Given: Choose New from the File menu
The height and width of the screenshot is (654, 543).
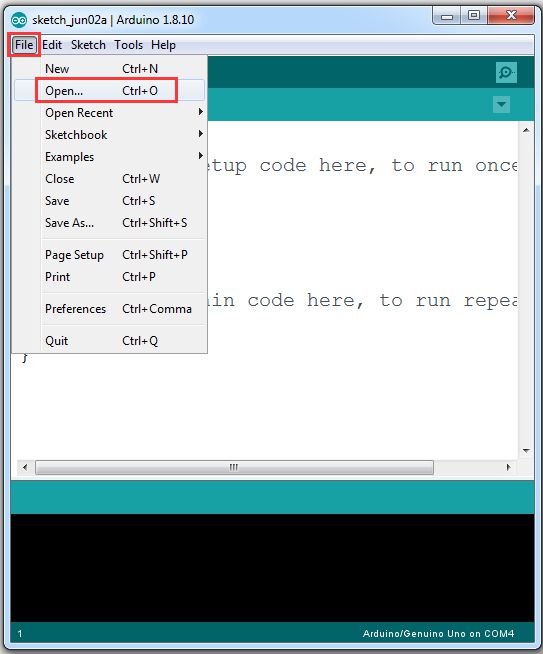Looking at the screenshot, I should 110,68.
